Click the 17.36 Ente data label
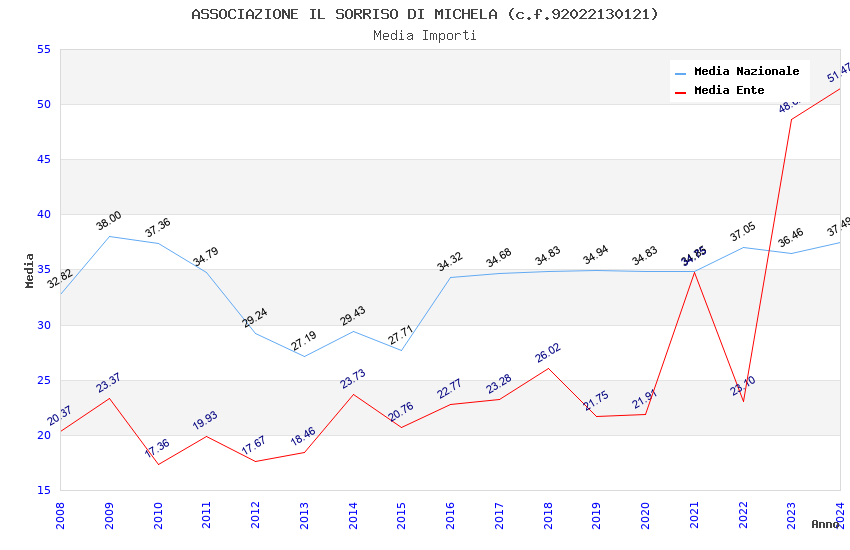 157,448
